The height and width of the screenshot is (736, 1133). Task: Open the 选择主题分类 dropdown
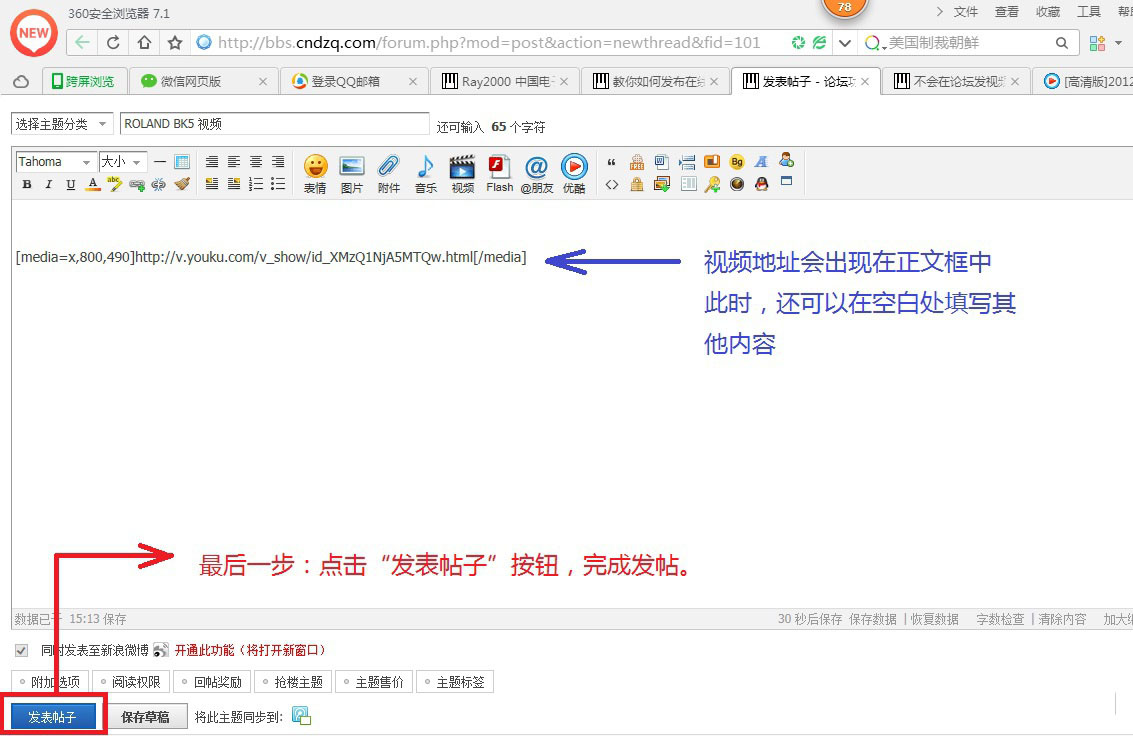tap(62, 124)
